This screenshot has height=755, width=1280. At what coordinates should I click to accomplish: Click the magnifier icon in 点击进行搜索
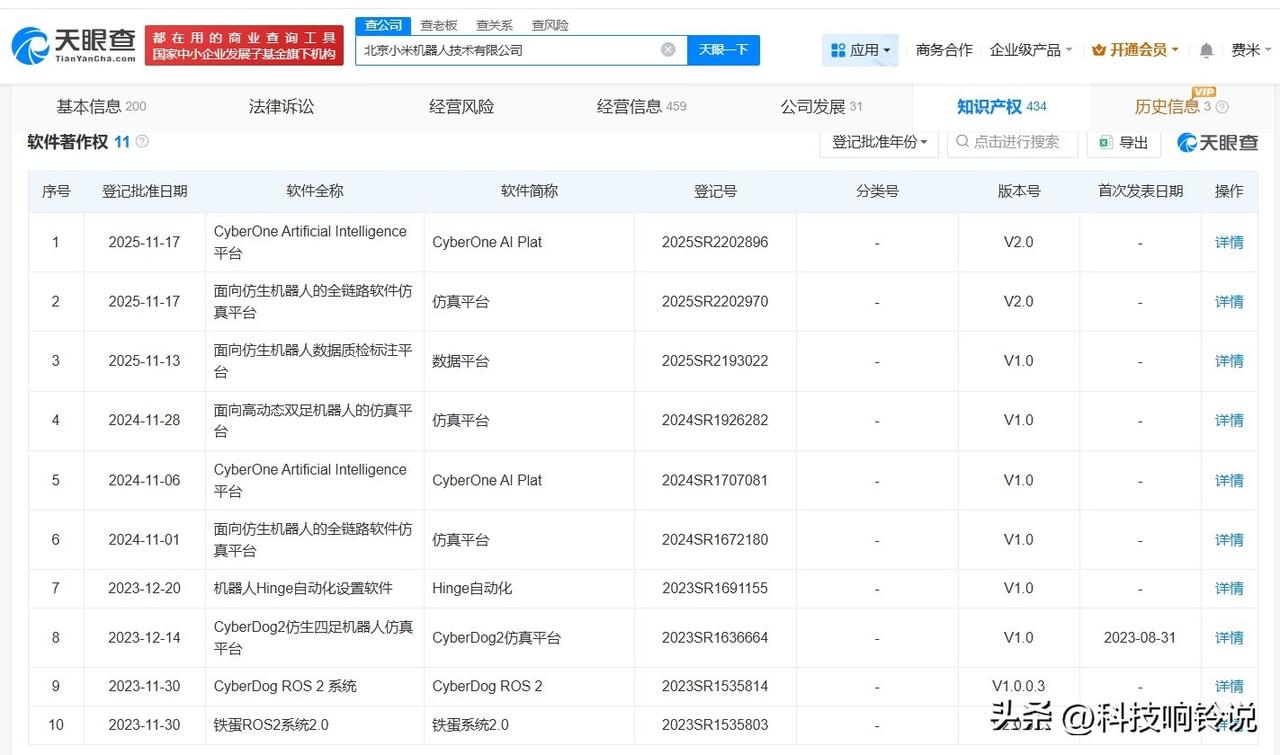click(962, 142)
